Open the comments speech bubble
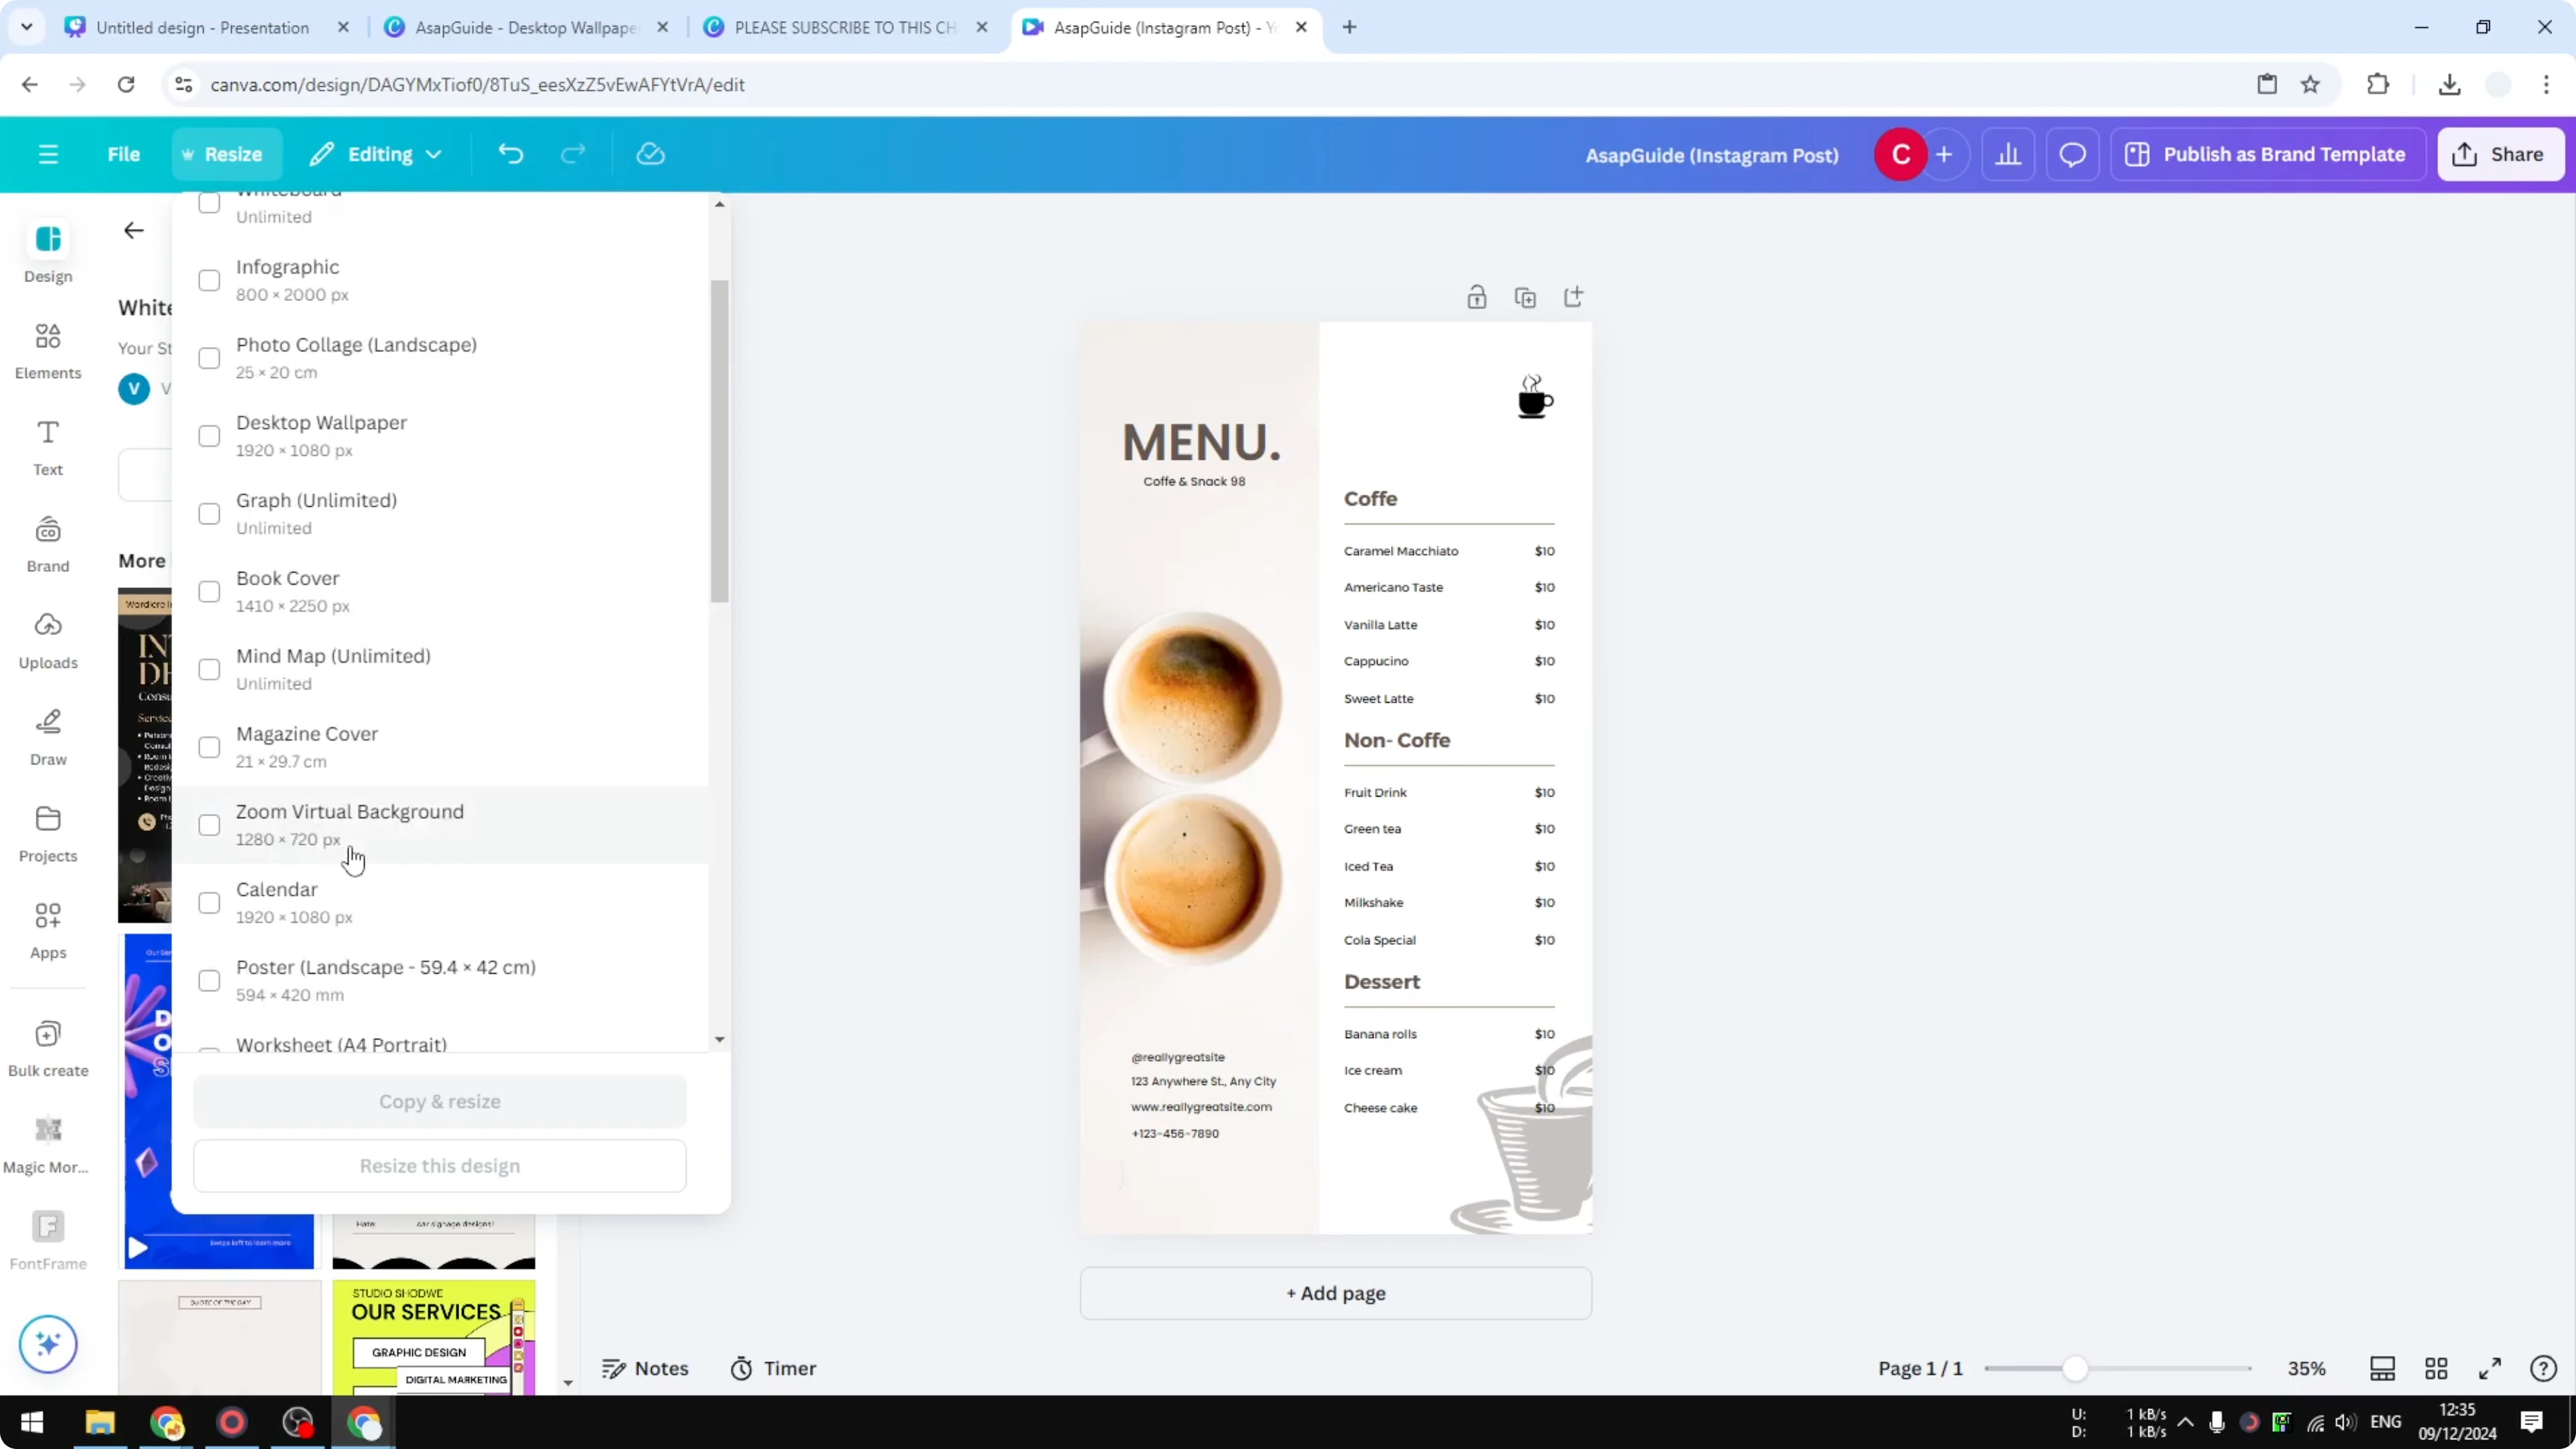The height and width of the screenshot is (1449, 2576). [x=2072, y=155]
